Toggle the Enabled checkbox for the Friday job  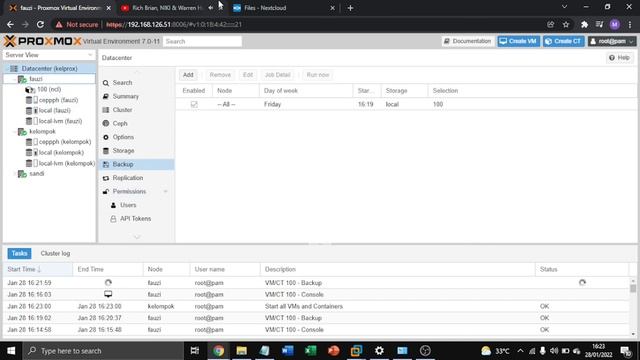[x=194, y=104]
